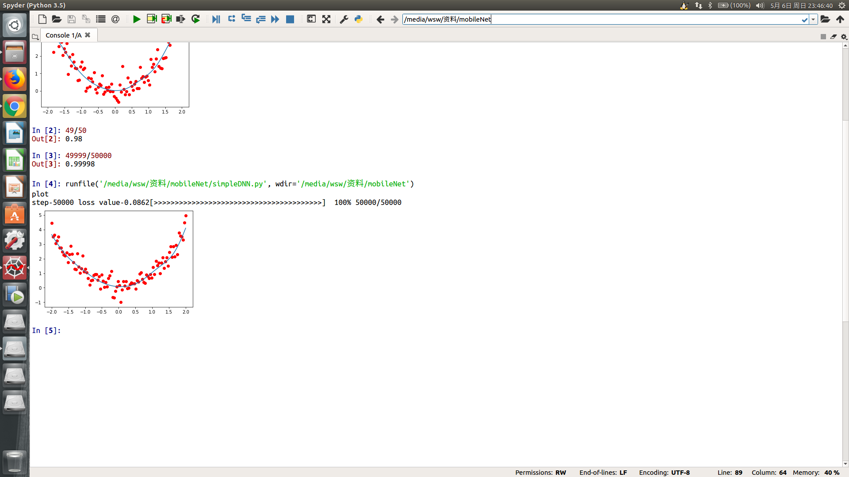Clear the console with eraser icon
Image resolution: width=849 pixels, height=477 pixels.
833,36
